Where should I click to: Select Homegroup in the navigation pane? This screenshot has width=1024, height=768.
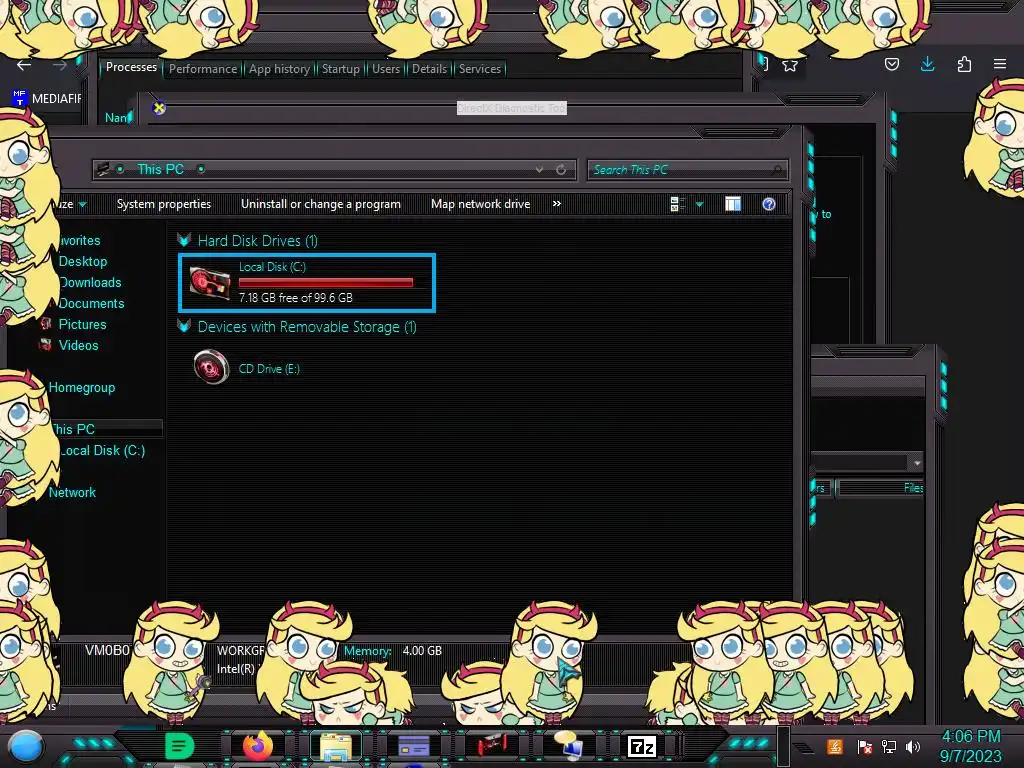82,387
